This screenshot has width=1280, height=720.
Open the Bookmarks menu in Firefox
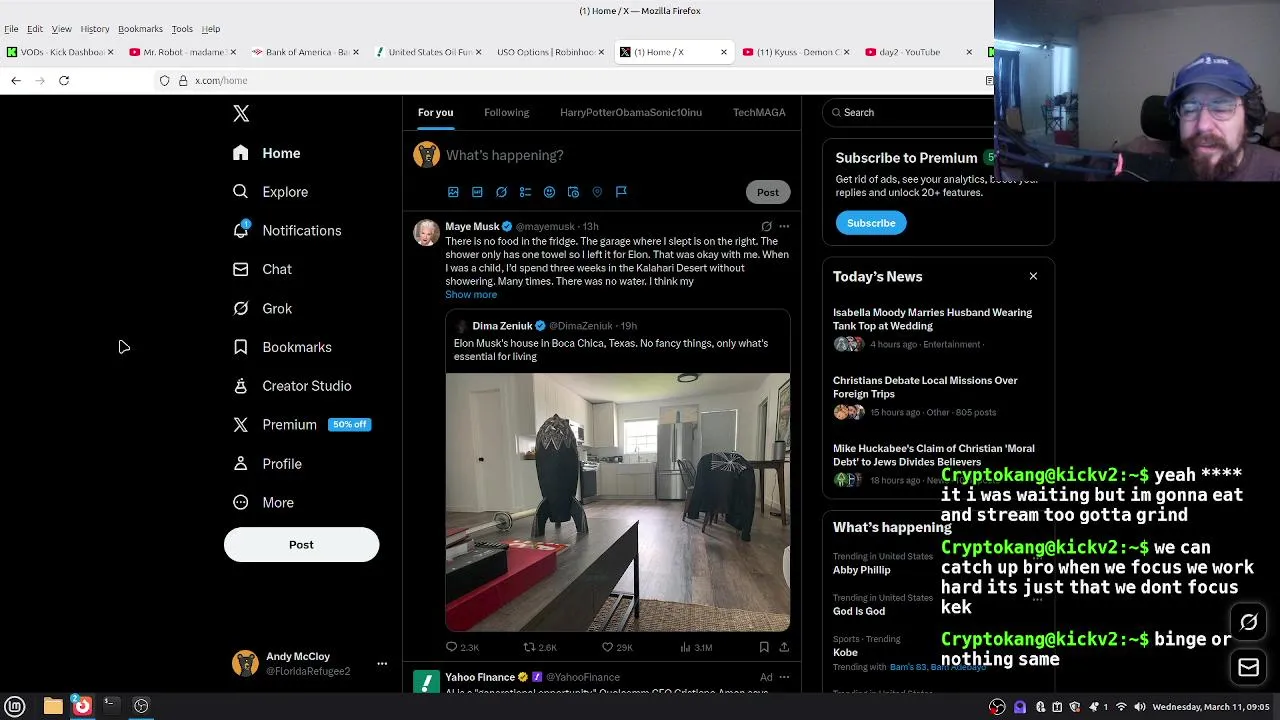140,29
